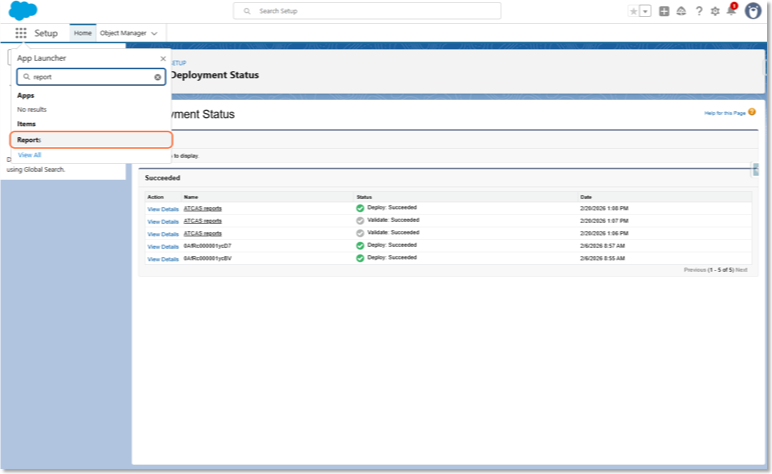Open View Details for first ATCAS reports deploy
772x474 pixels.
pos(163,209)
